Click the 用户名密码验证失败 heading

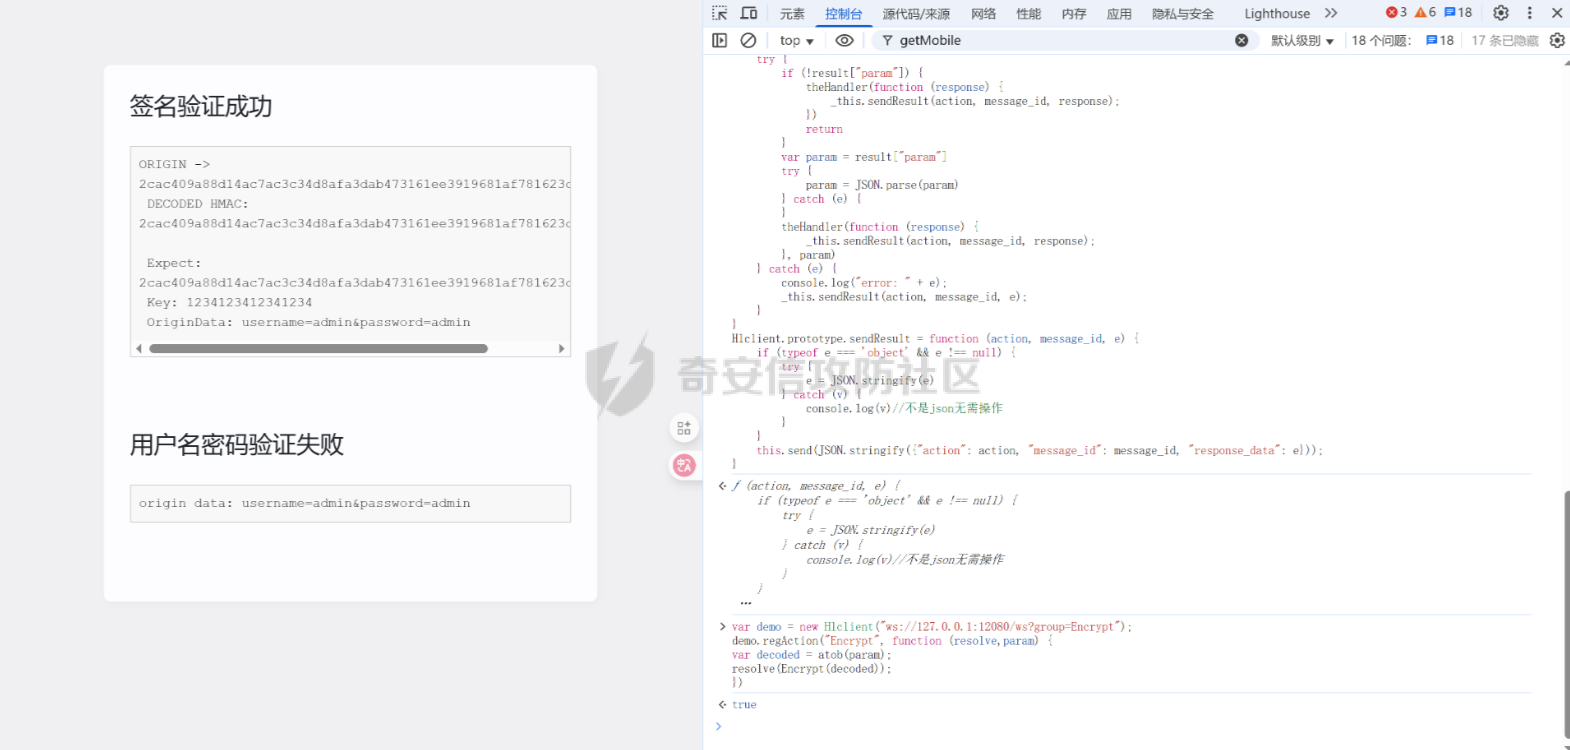point(237,444)
